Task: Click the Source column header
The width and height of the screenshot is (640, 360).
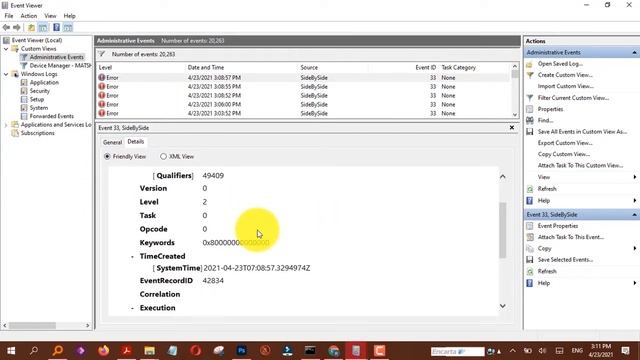Action: point(309,67)
